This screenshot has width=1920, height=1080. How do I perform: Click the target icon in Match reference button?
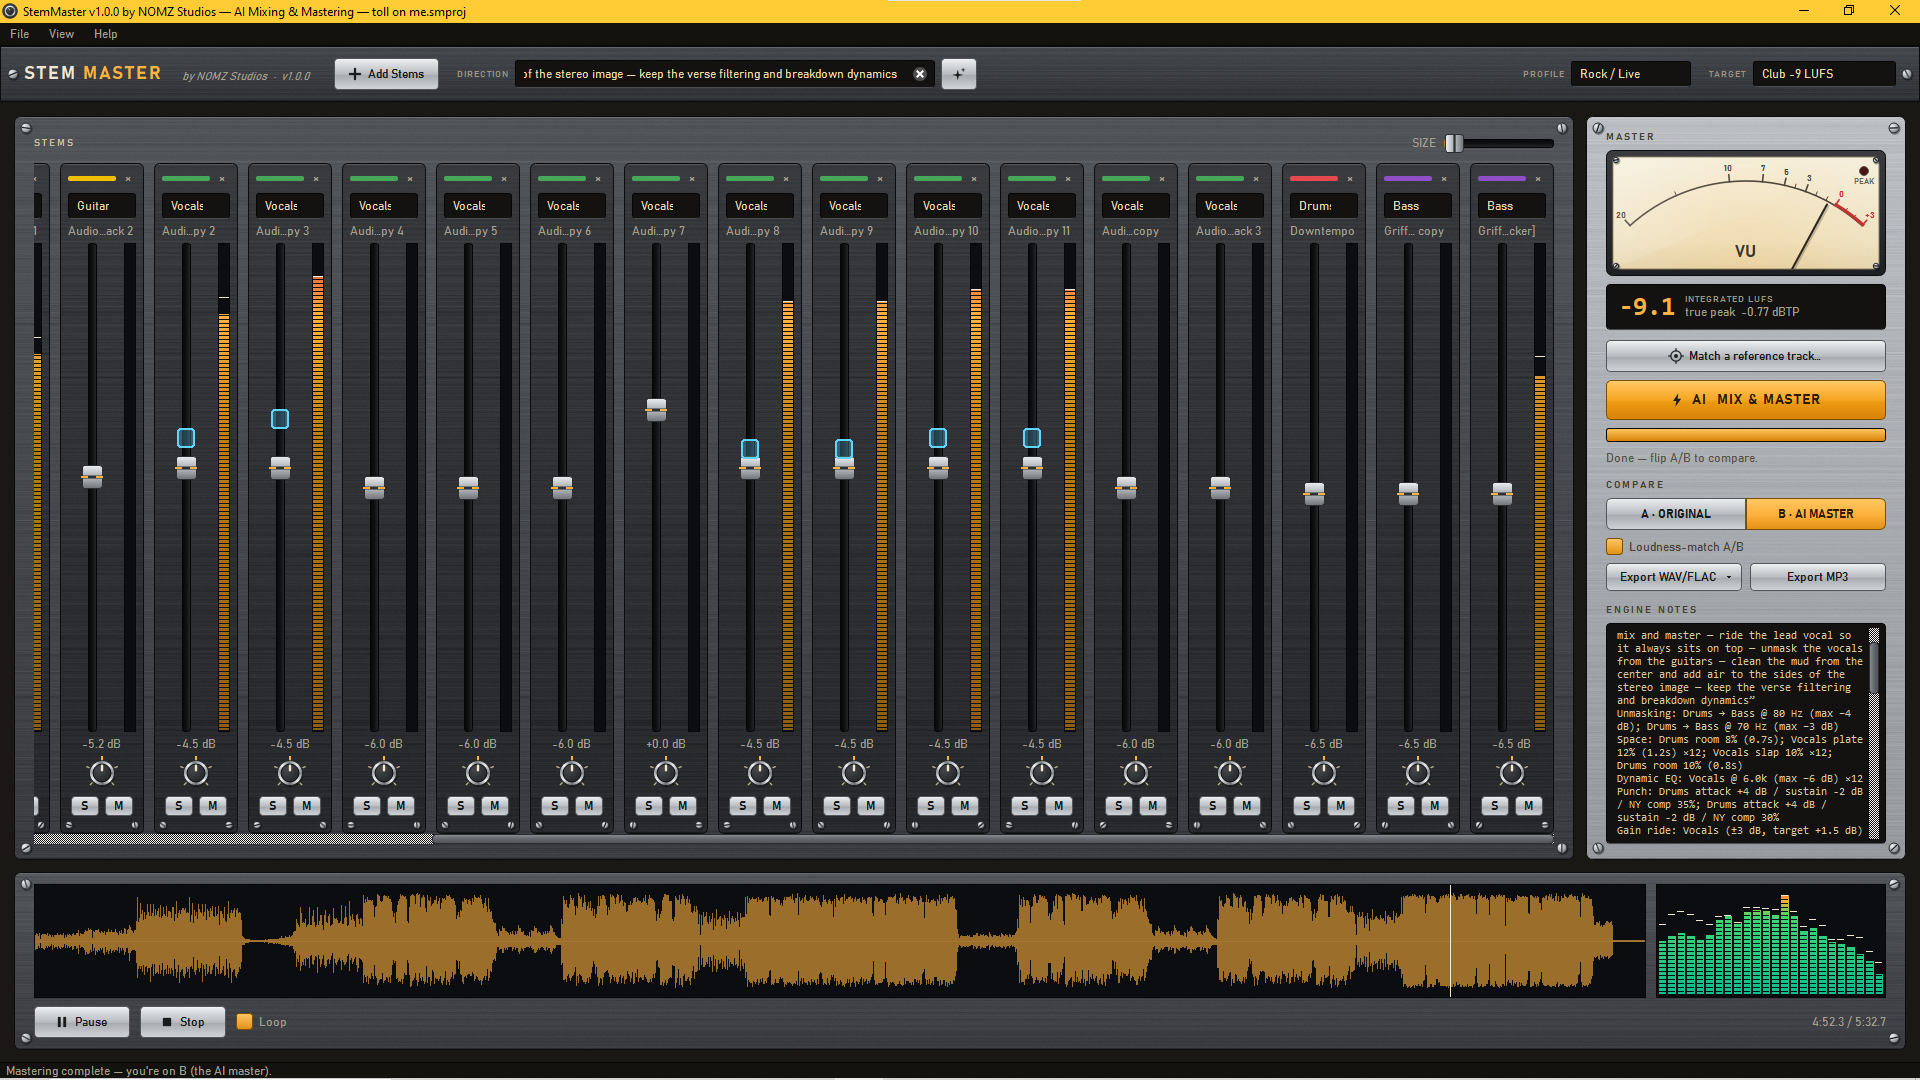point(1676,356)
